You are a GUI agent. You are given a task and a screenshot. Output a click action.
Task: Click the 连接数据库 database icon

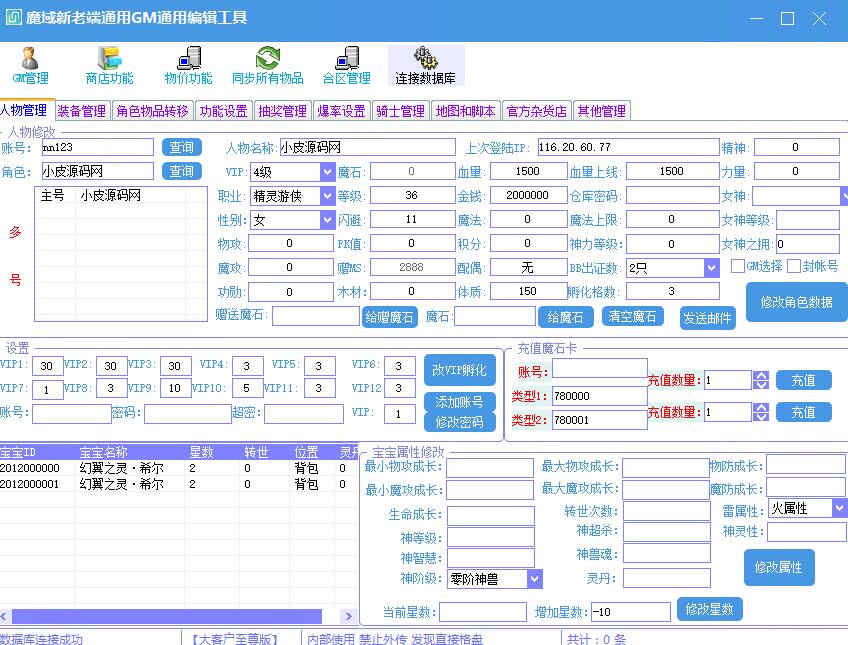(424, 65)
